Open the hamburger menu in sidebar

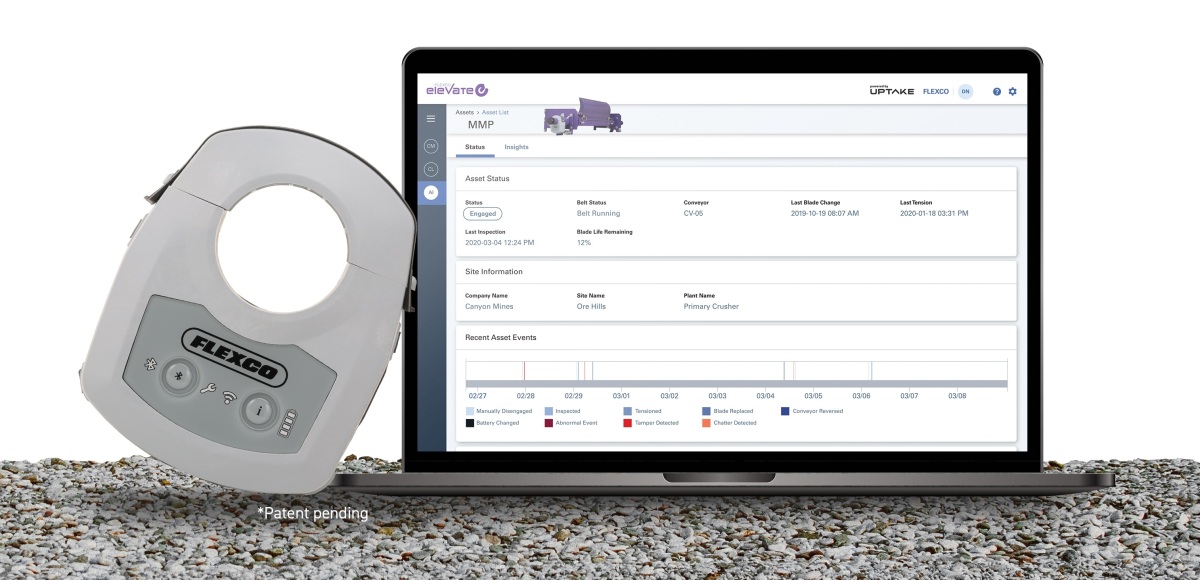pyautogui.click(x=431, y=119)
